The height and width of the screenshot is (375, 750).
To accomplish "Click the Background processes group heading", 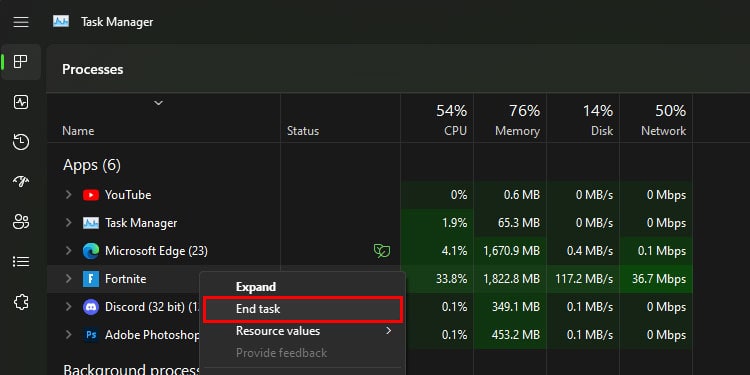I will [x=132, y=369].
